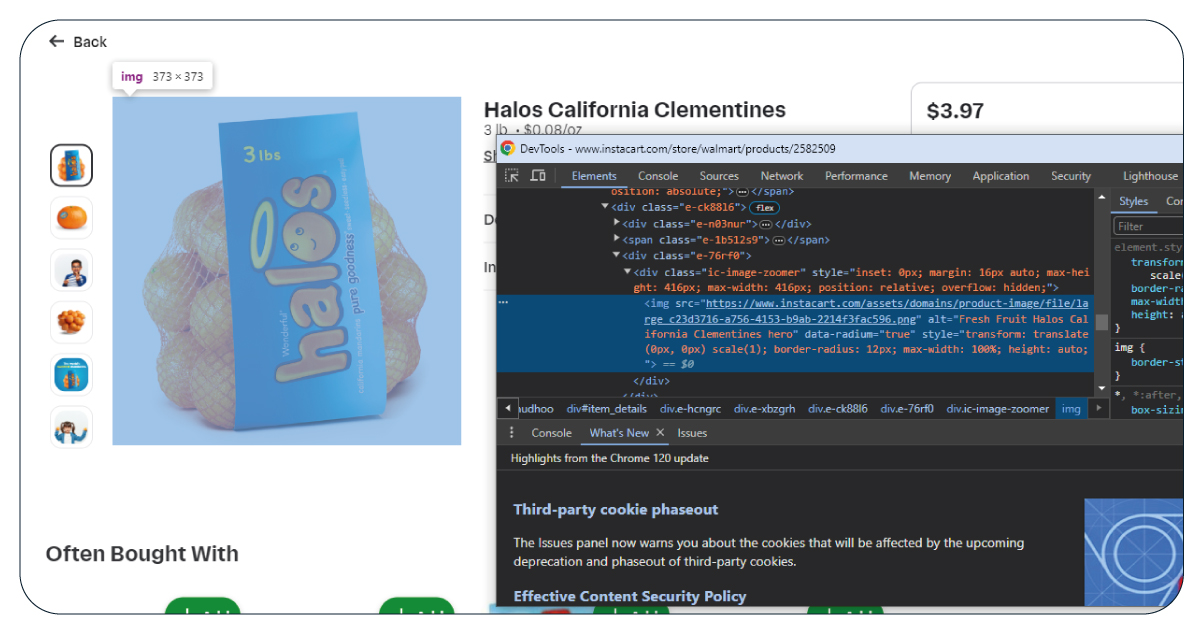Open the Performance tab

coord(856,176)
